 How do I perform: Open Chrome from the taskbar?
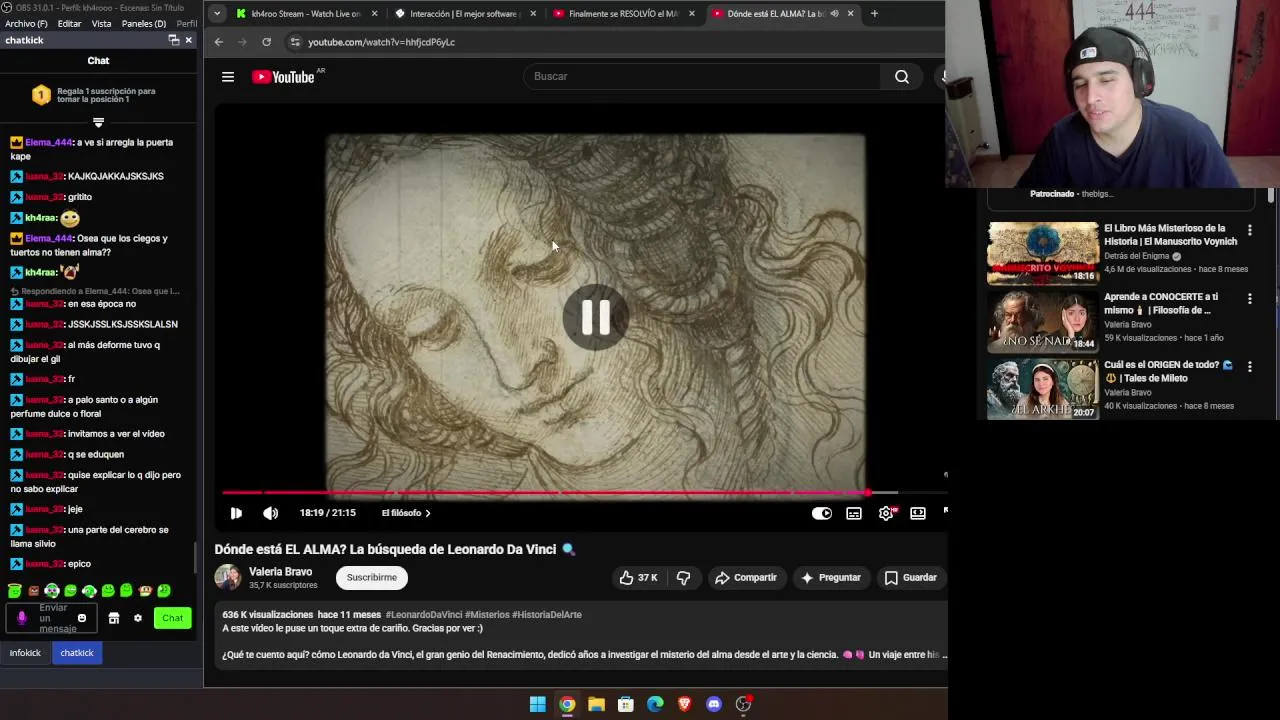[567, 704]
